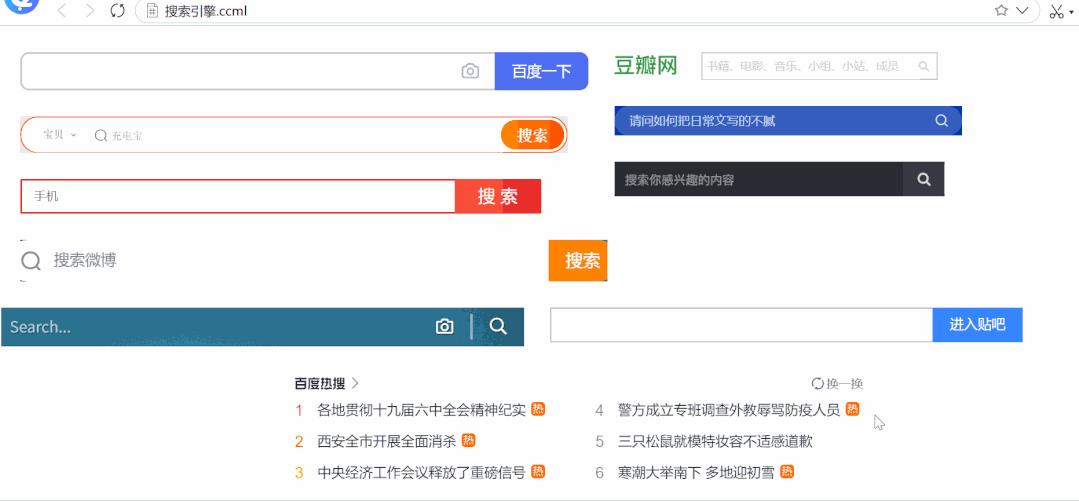Click magnifier icon in teal Search bar
The image size is (1079, 501).
pos(498,327)
